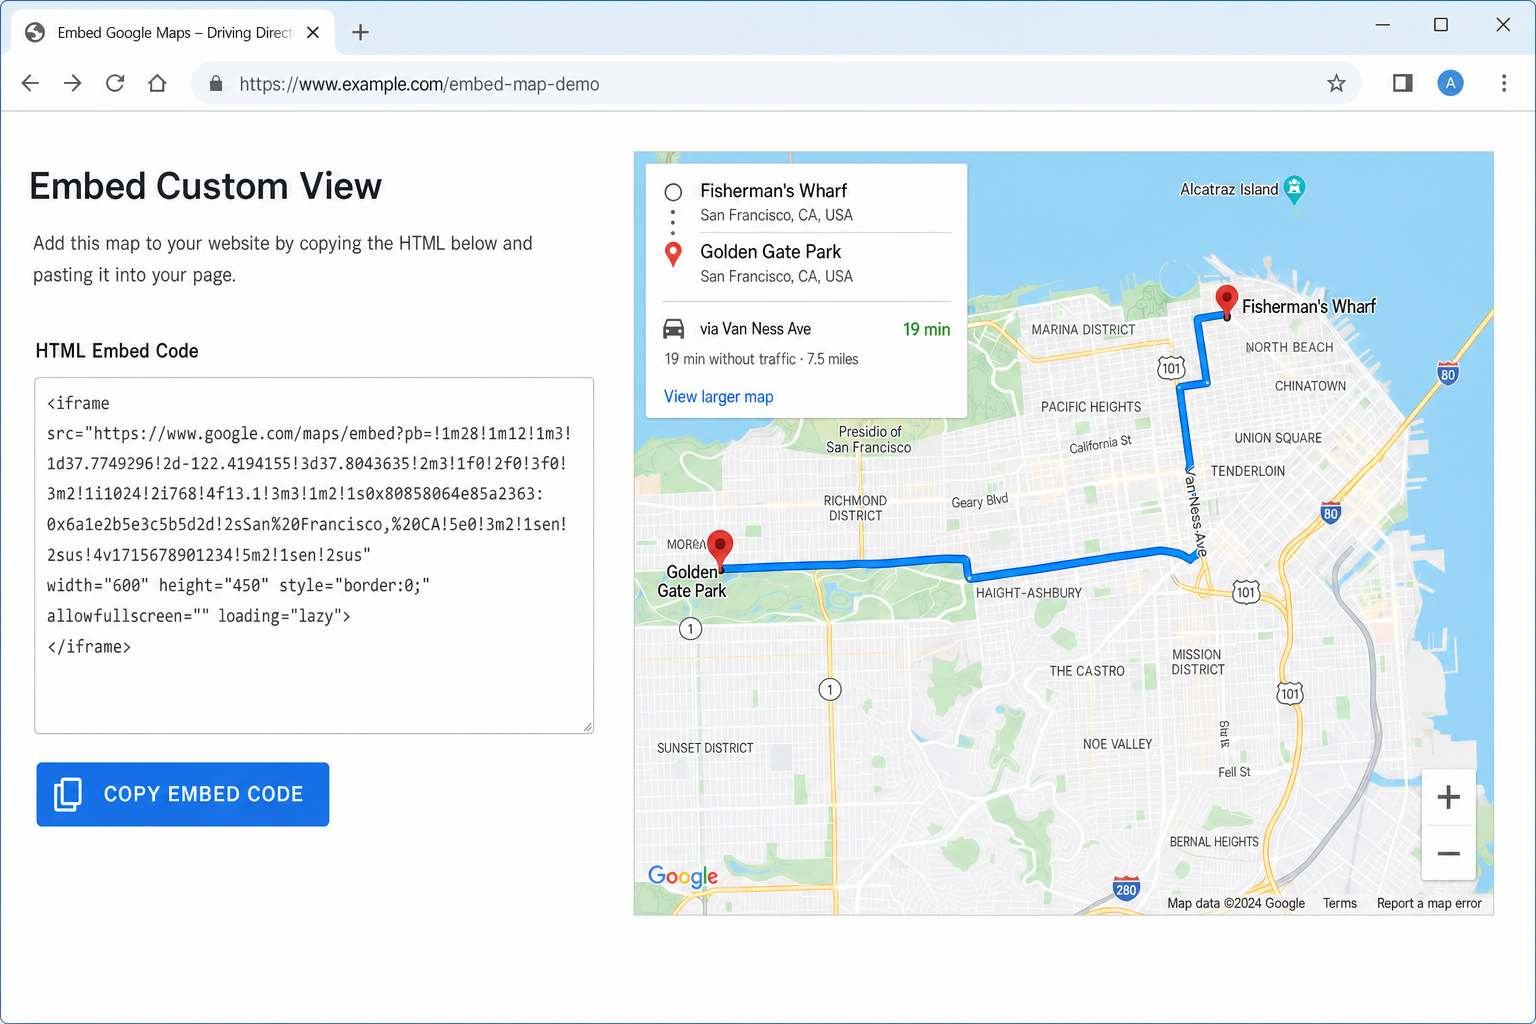
Task: Bookmark this page with the star icon
Action: click(x=1336, y=83)
